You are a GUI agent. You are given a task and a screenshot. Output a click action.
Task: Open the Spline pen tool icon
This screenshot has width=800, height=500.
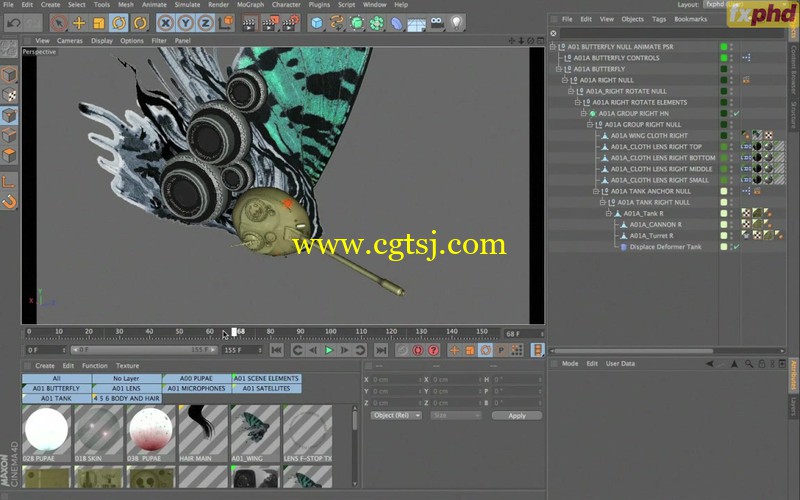click(337, 23)
